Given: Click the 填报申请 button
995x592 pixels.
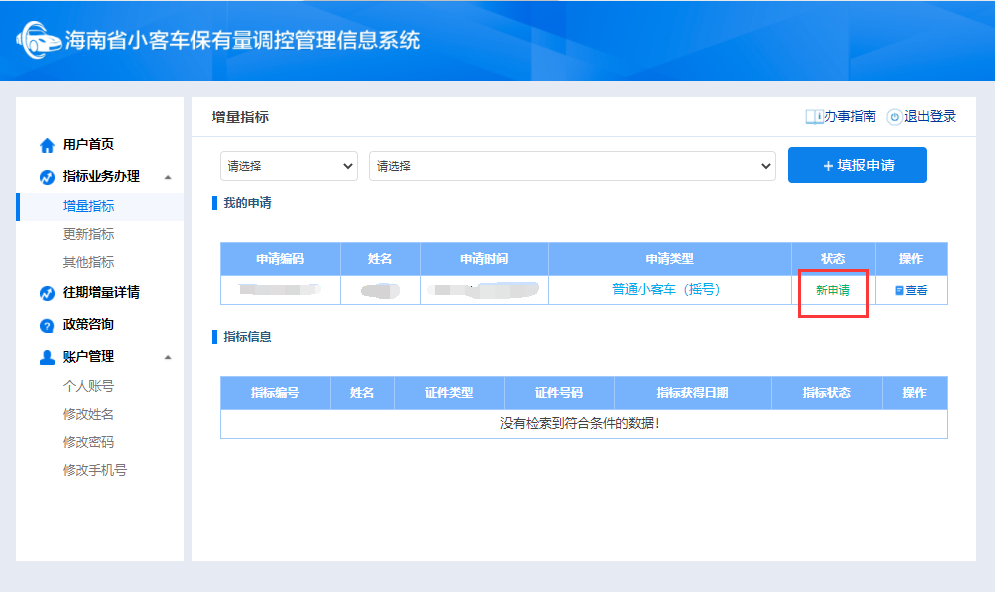Looking at the screenshot, I should (x=857, y=165).
